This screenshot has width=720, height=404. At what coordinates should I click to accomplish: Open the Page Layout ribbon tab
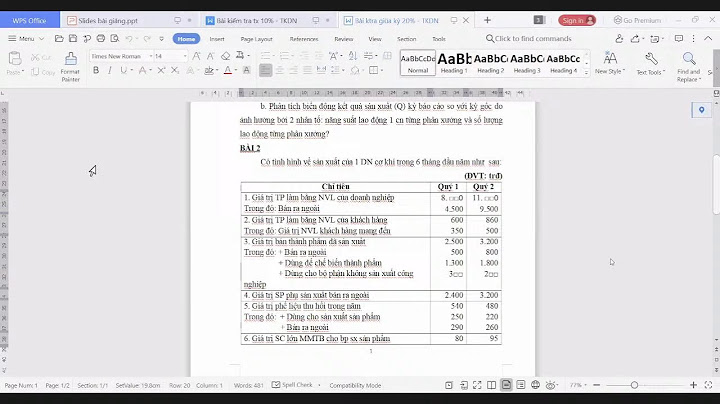click(256, 39)
